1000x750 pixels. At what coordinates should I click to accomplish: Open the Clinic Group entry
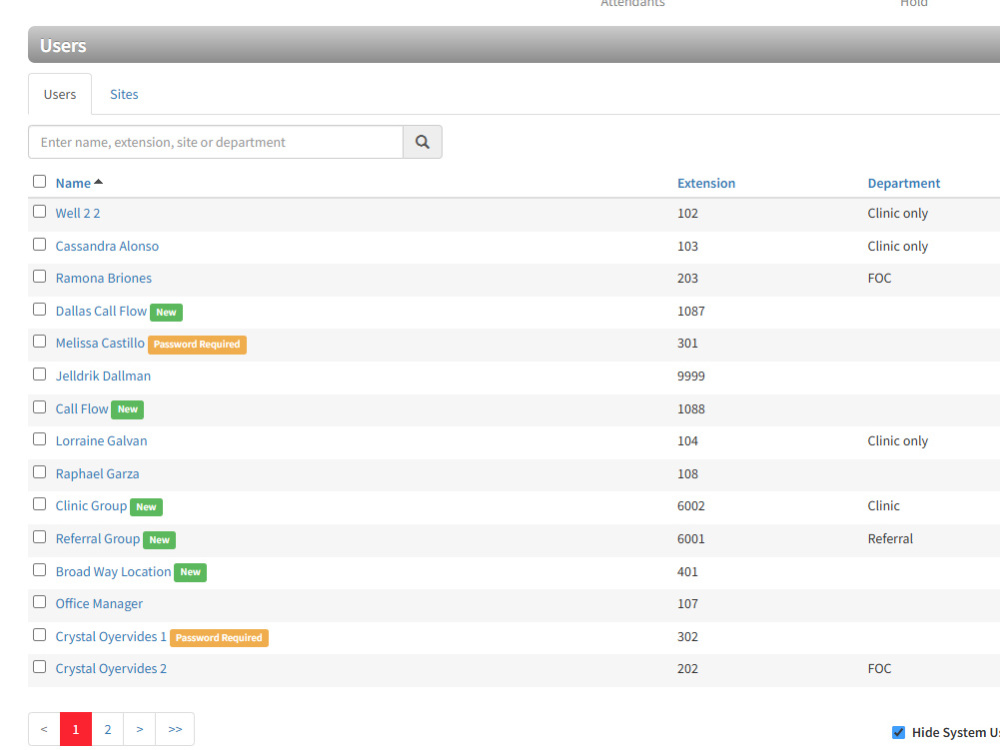click(91, 506)
